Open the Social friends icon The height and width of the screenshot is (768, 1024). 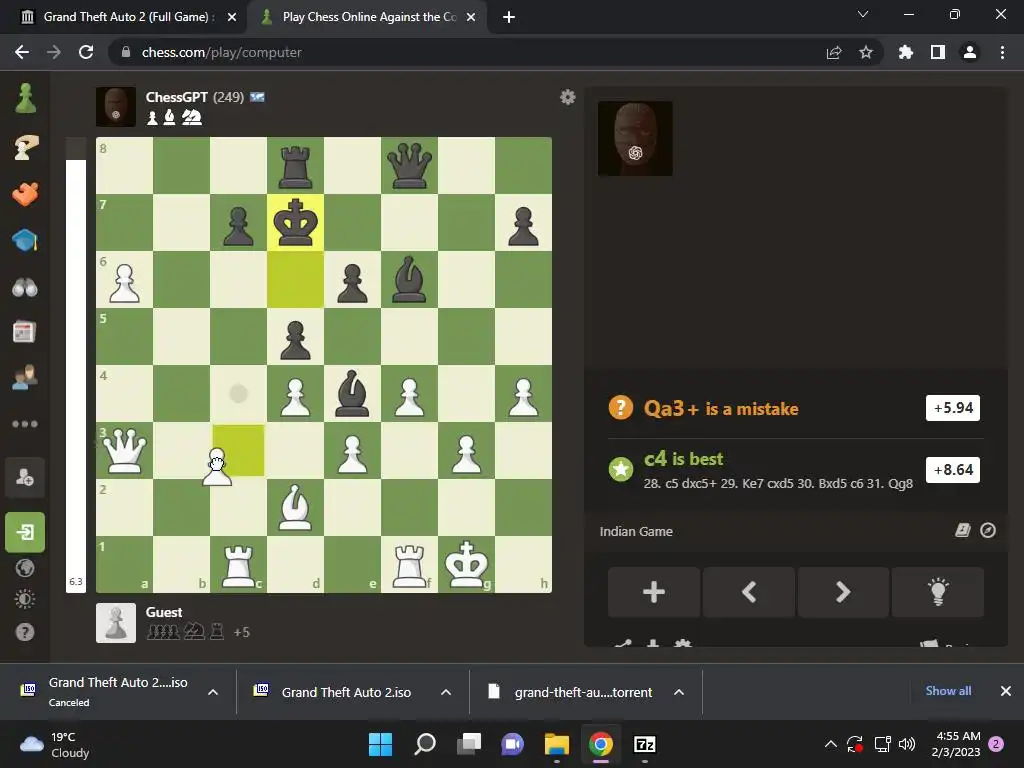[25, 377]
